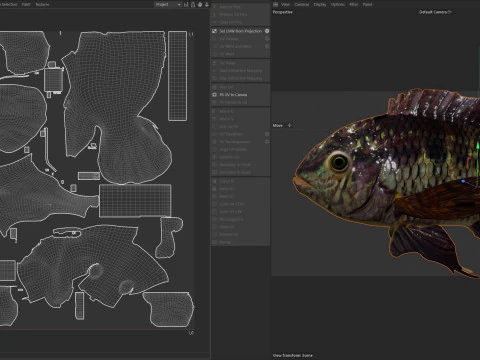Click the Perspective view label

point(282,12)
